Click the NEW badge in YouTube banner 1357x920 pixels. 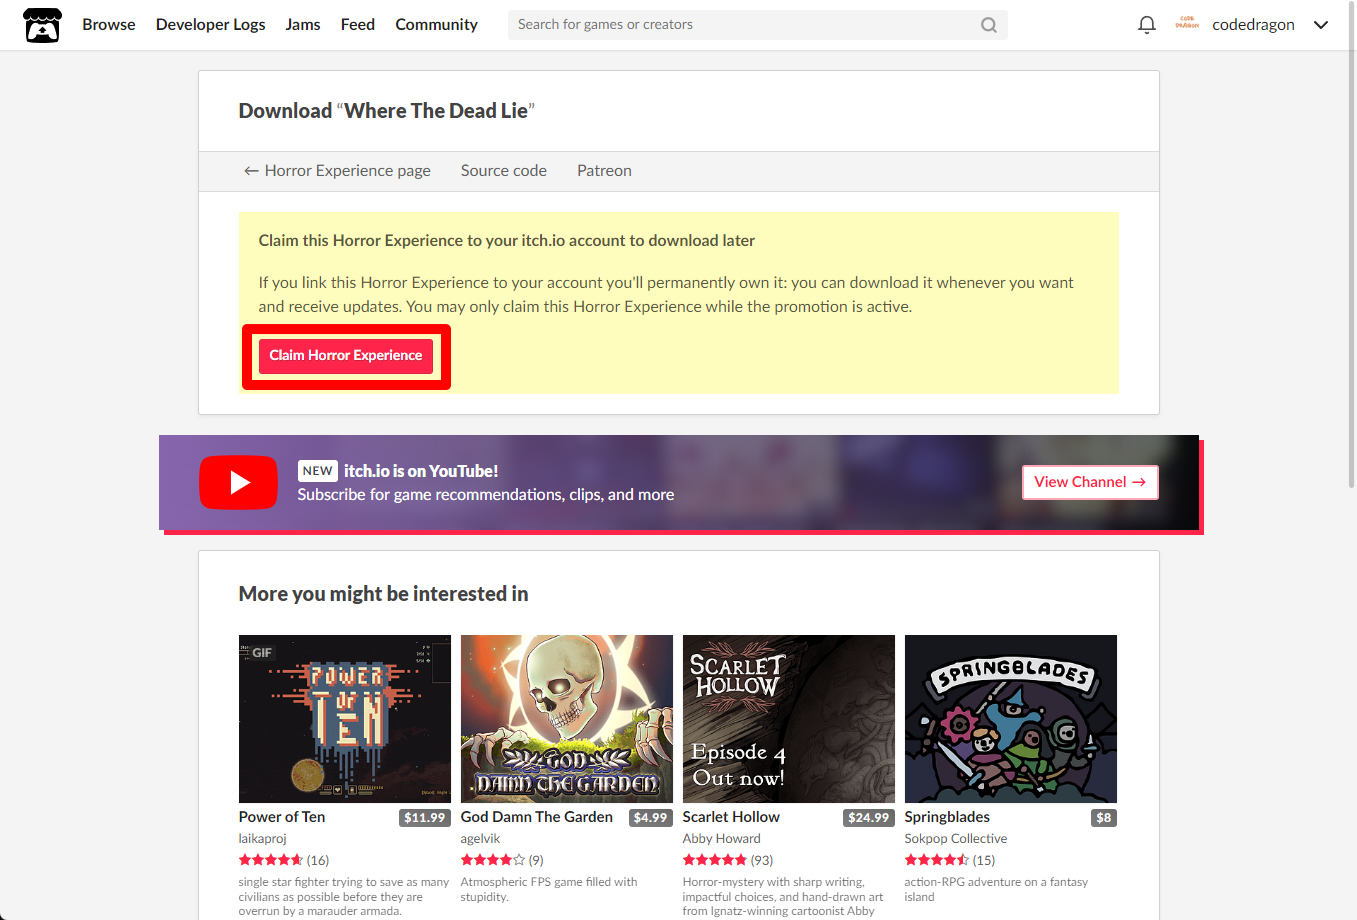(x=318, y=471)
